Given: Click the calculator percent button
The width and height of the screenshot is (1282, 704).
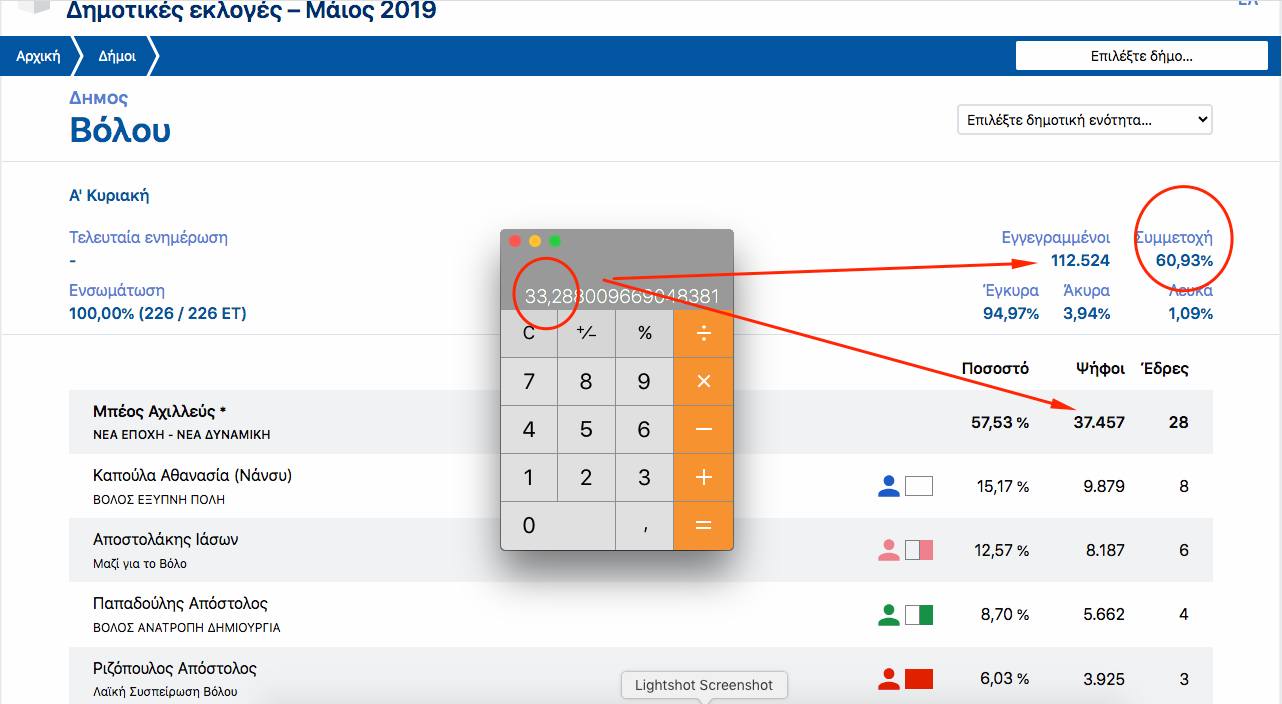Looking at the screenshot, I should coord(644,333).
